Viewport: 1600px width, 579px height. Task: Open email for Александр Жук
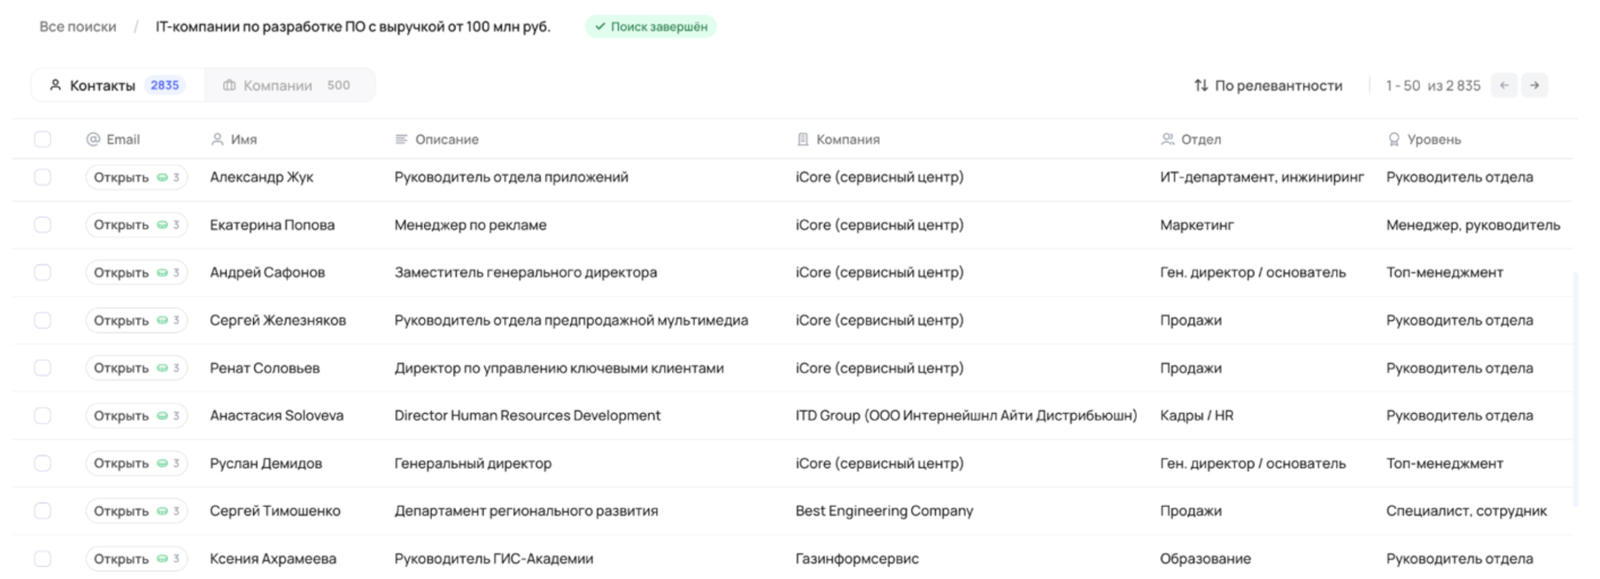(136, 177)
